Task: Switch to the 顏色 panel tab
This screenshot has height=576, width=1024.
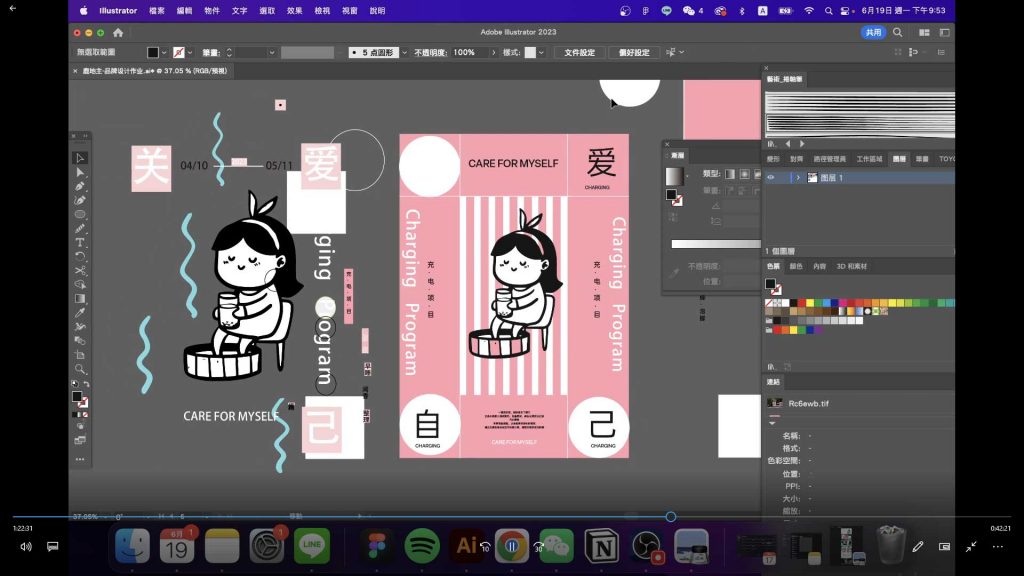Action: click(x=795, y=266)
